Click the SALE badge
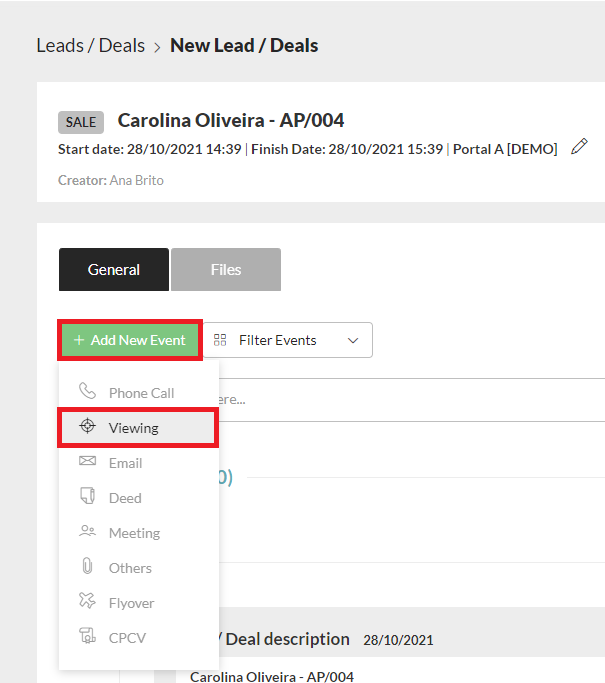This screenshot has width=605, height=683. [x=81, y=122]
